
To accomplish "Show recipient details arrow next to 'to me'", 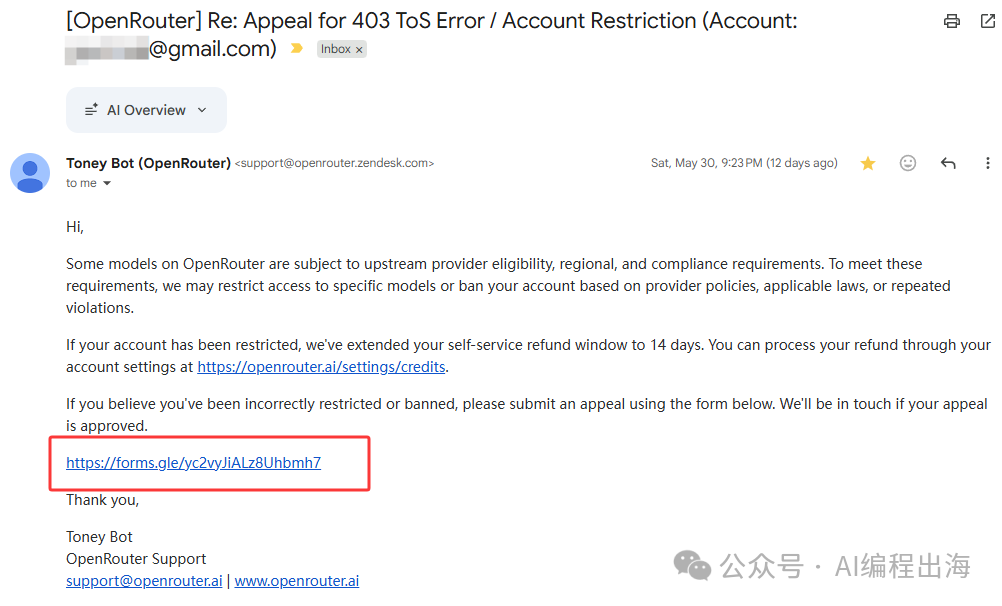I will coord(107,183).
